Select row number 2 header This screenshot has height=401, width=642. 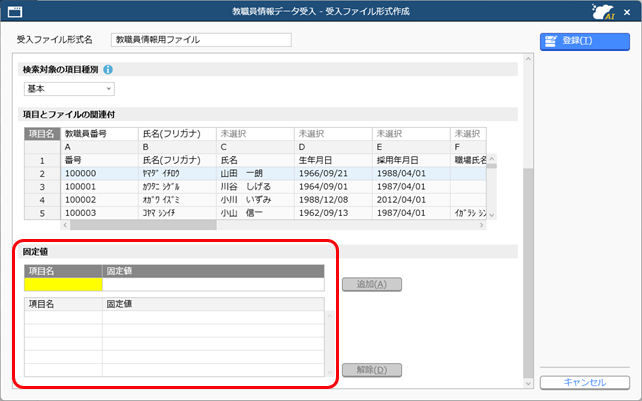click(x=42, y=174)
